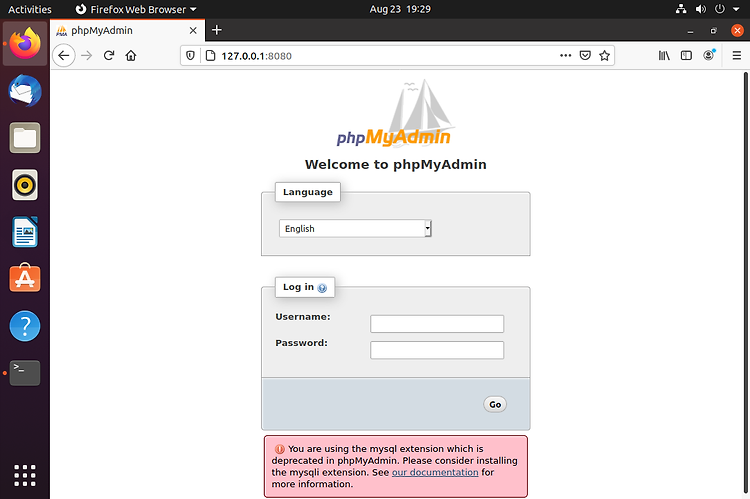Launch Firefox from the dock
This screenshot has width=750, height=499.
25,44
